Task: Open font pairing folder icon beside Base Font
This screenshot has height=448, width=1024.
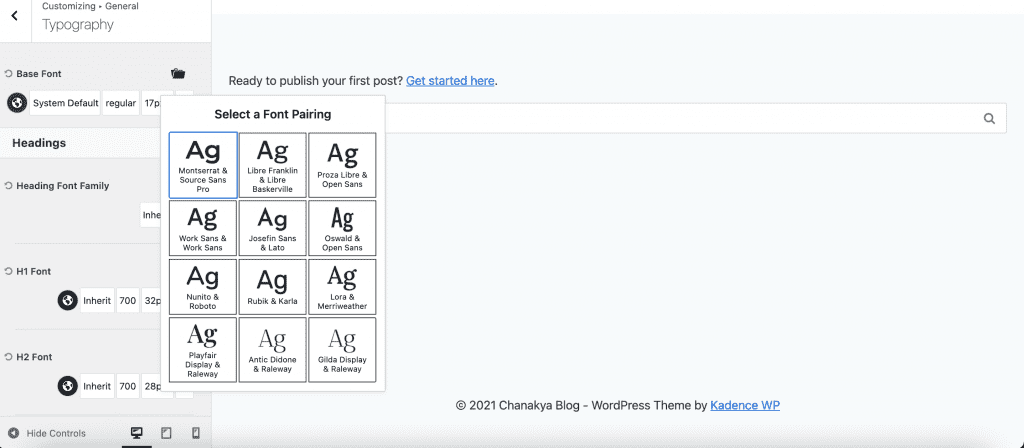Action: (178, 74)
